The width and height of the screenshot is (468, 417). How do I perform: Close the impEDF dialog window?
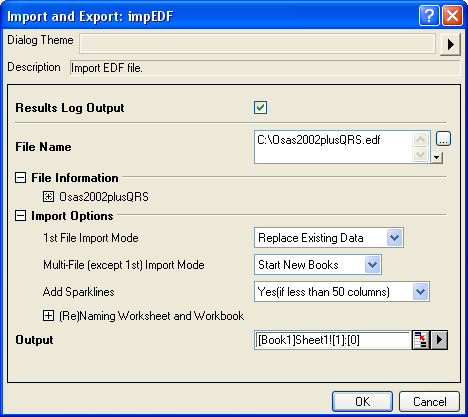click(x=452, y=16)
